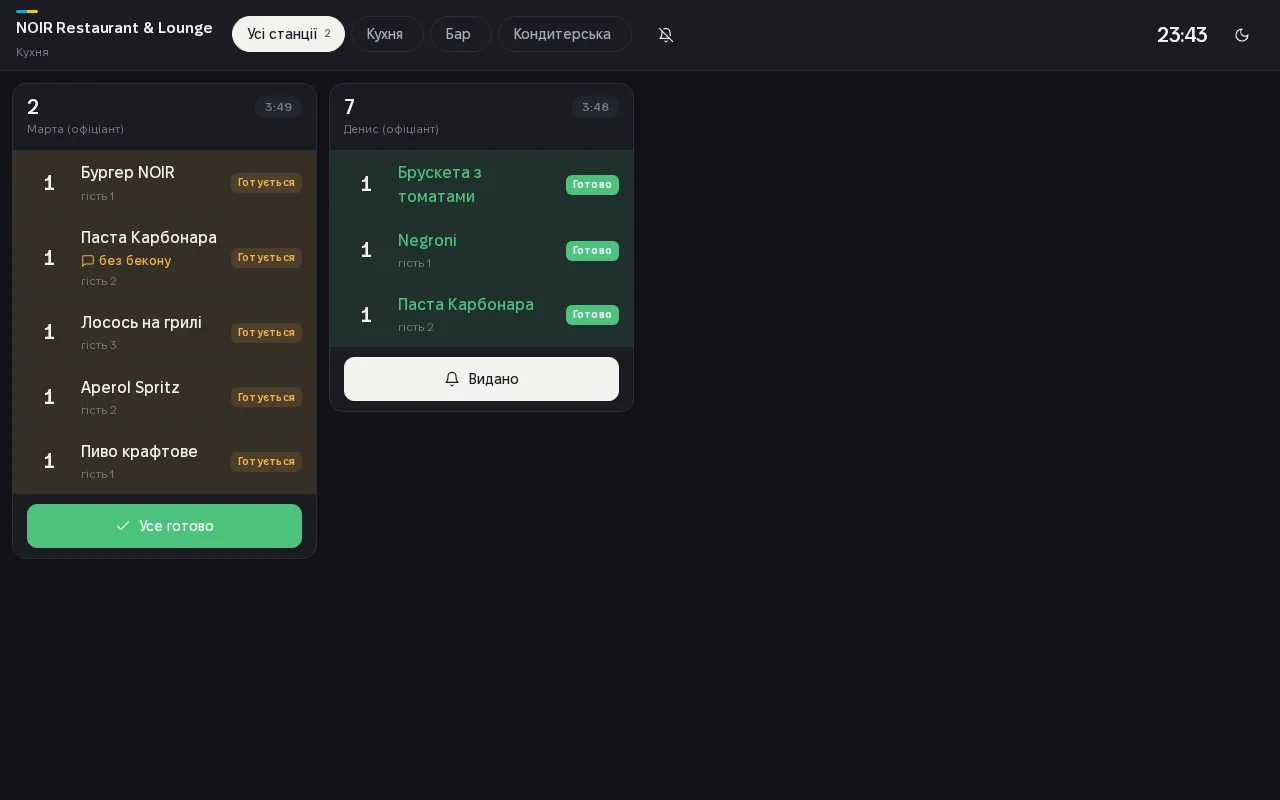The image size is (1280, 800).
Task: Select the Брускета з томатами item
Action: click(x=481, y=185)
